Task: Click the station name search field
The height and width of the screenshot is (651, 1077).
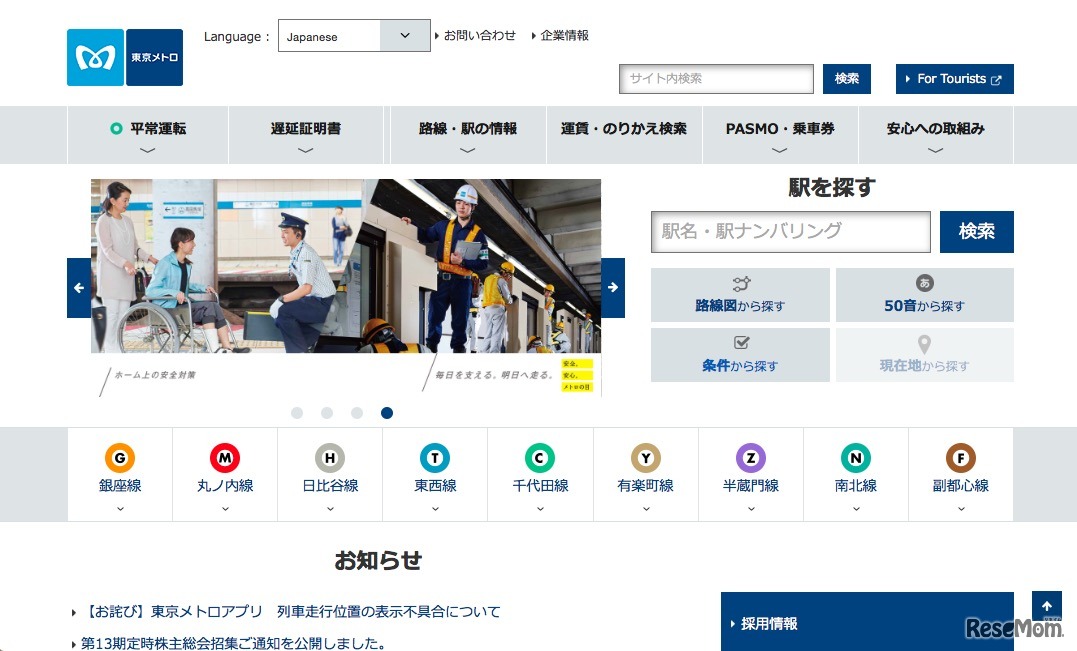Action: point(790,231)
